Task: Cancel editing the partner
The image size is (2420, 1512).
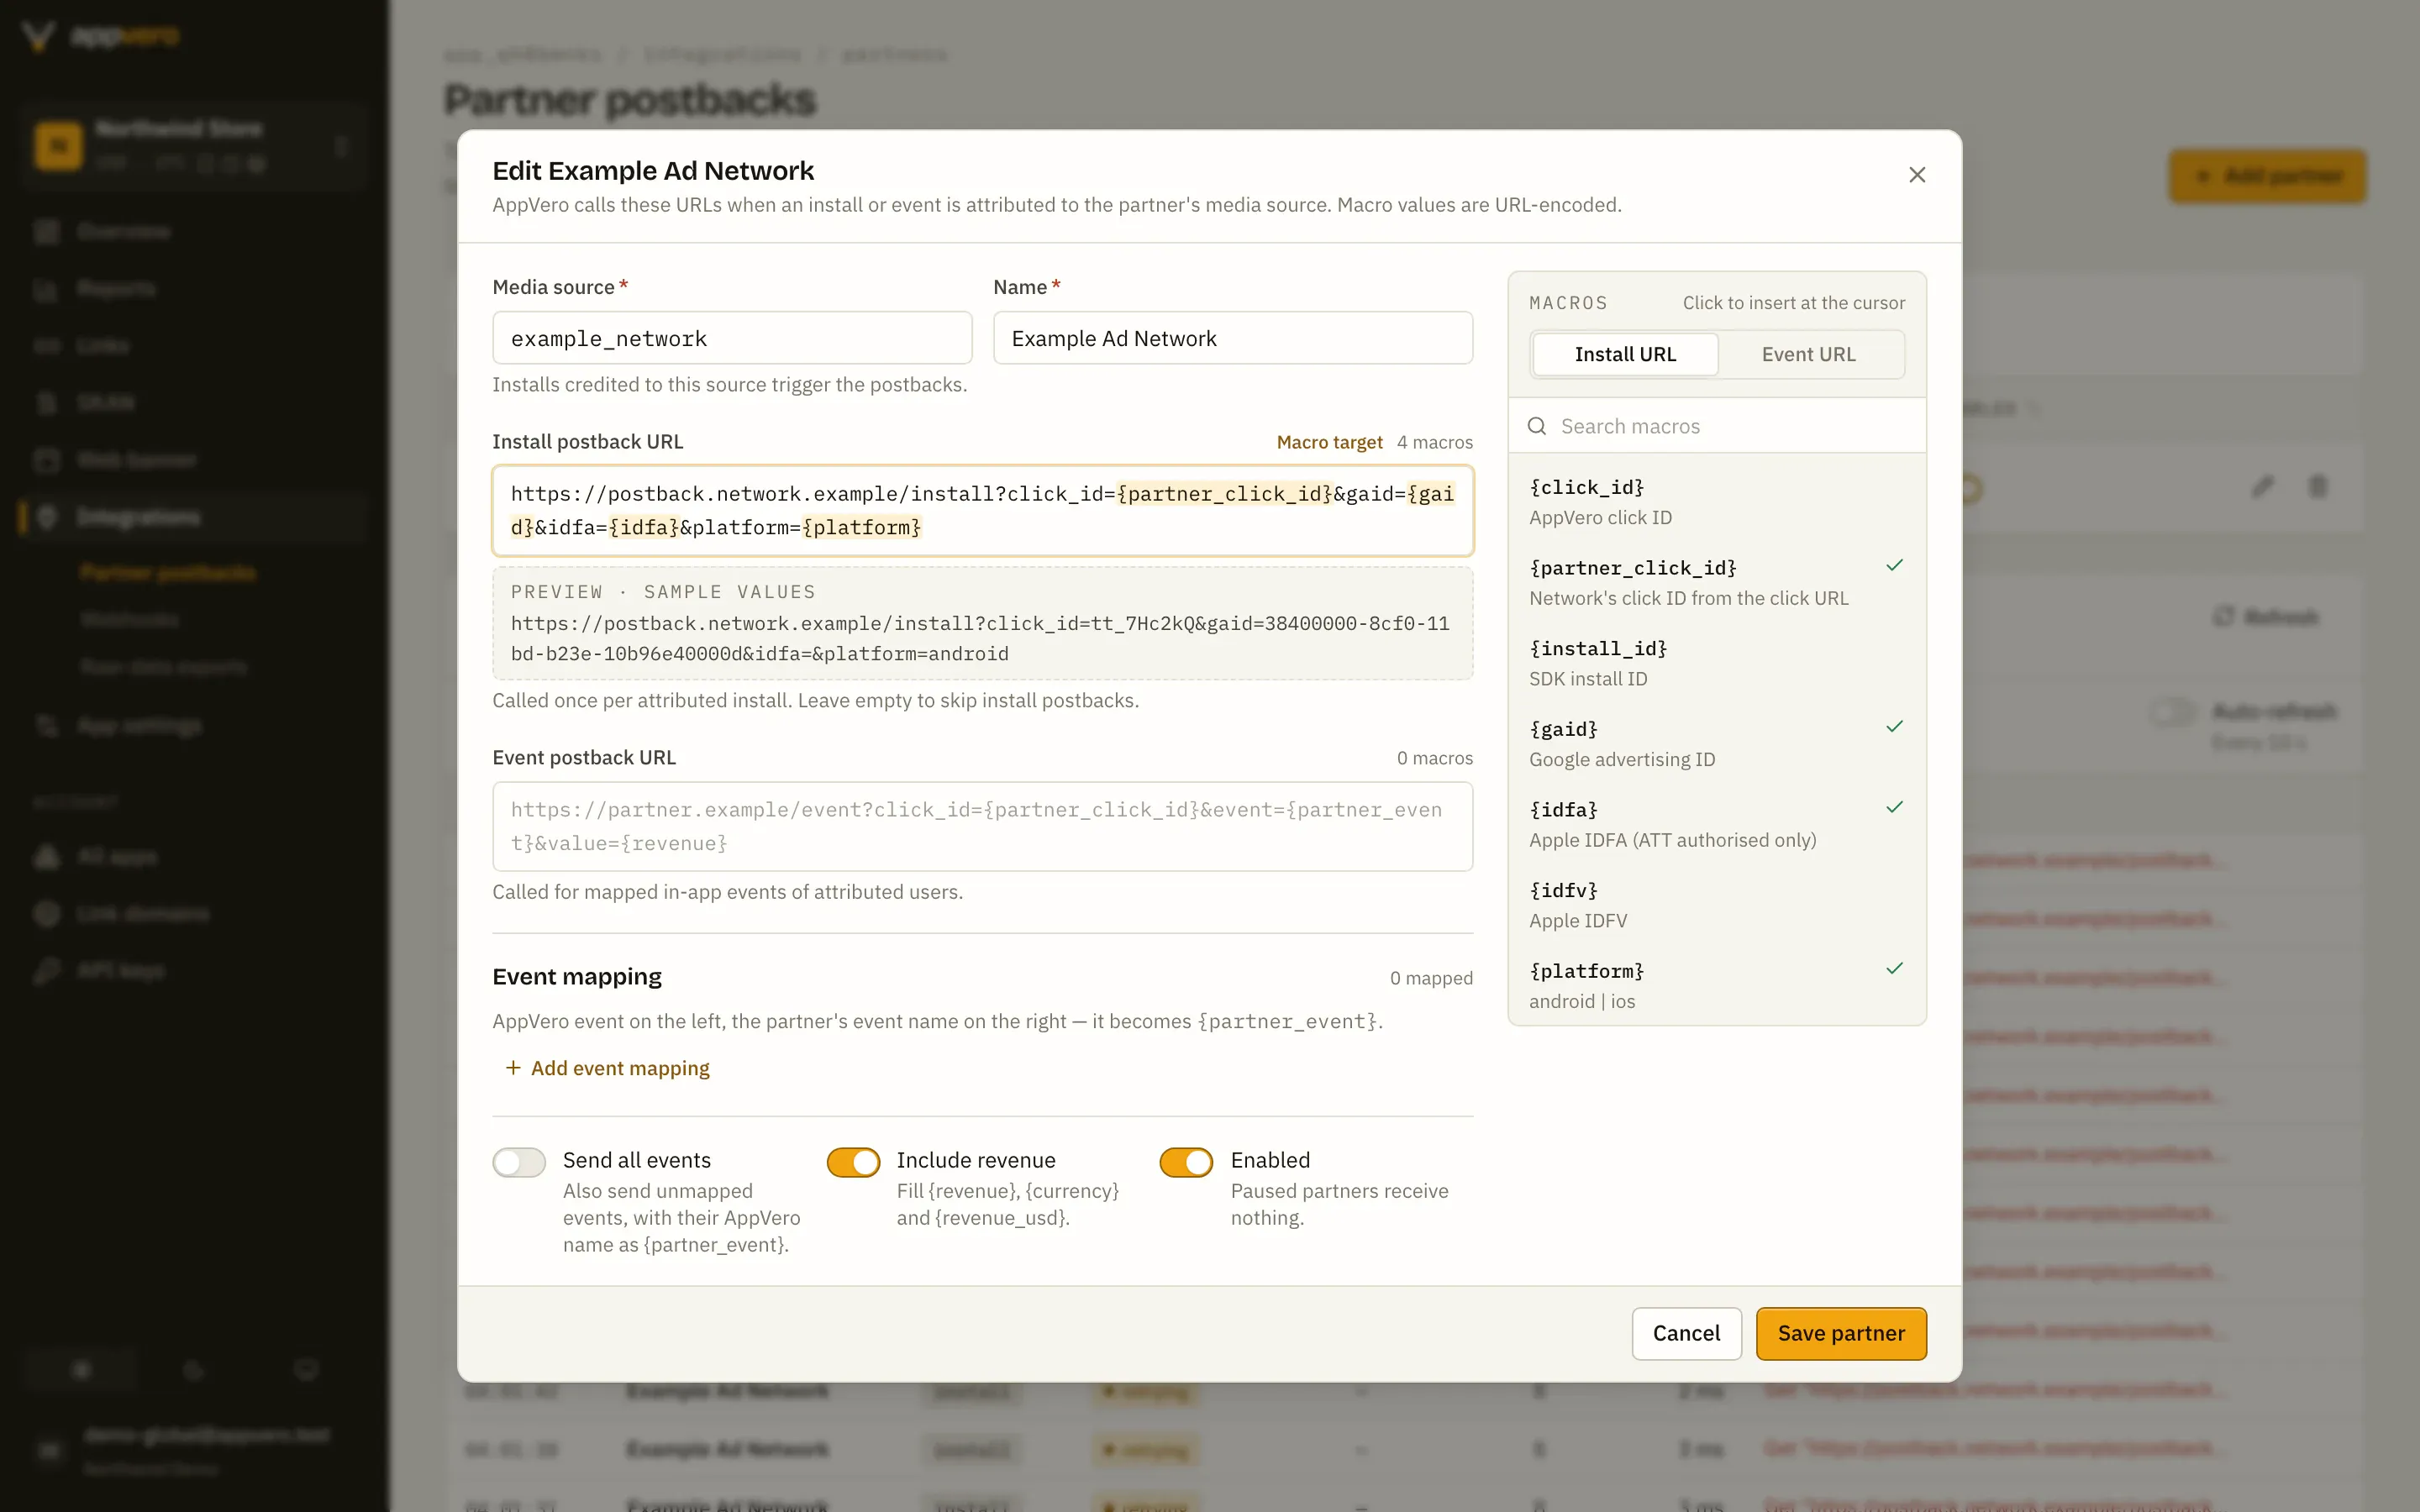Action: (x=1686, y=1333)
